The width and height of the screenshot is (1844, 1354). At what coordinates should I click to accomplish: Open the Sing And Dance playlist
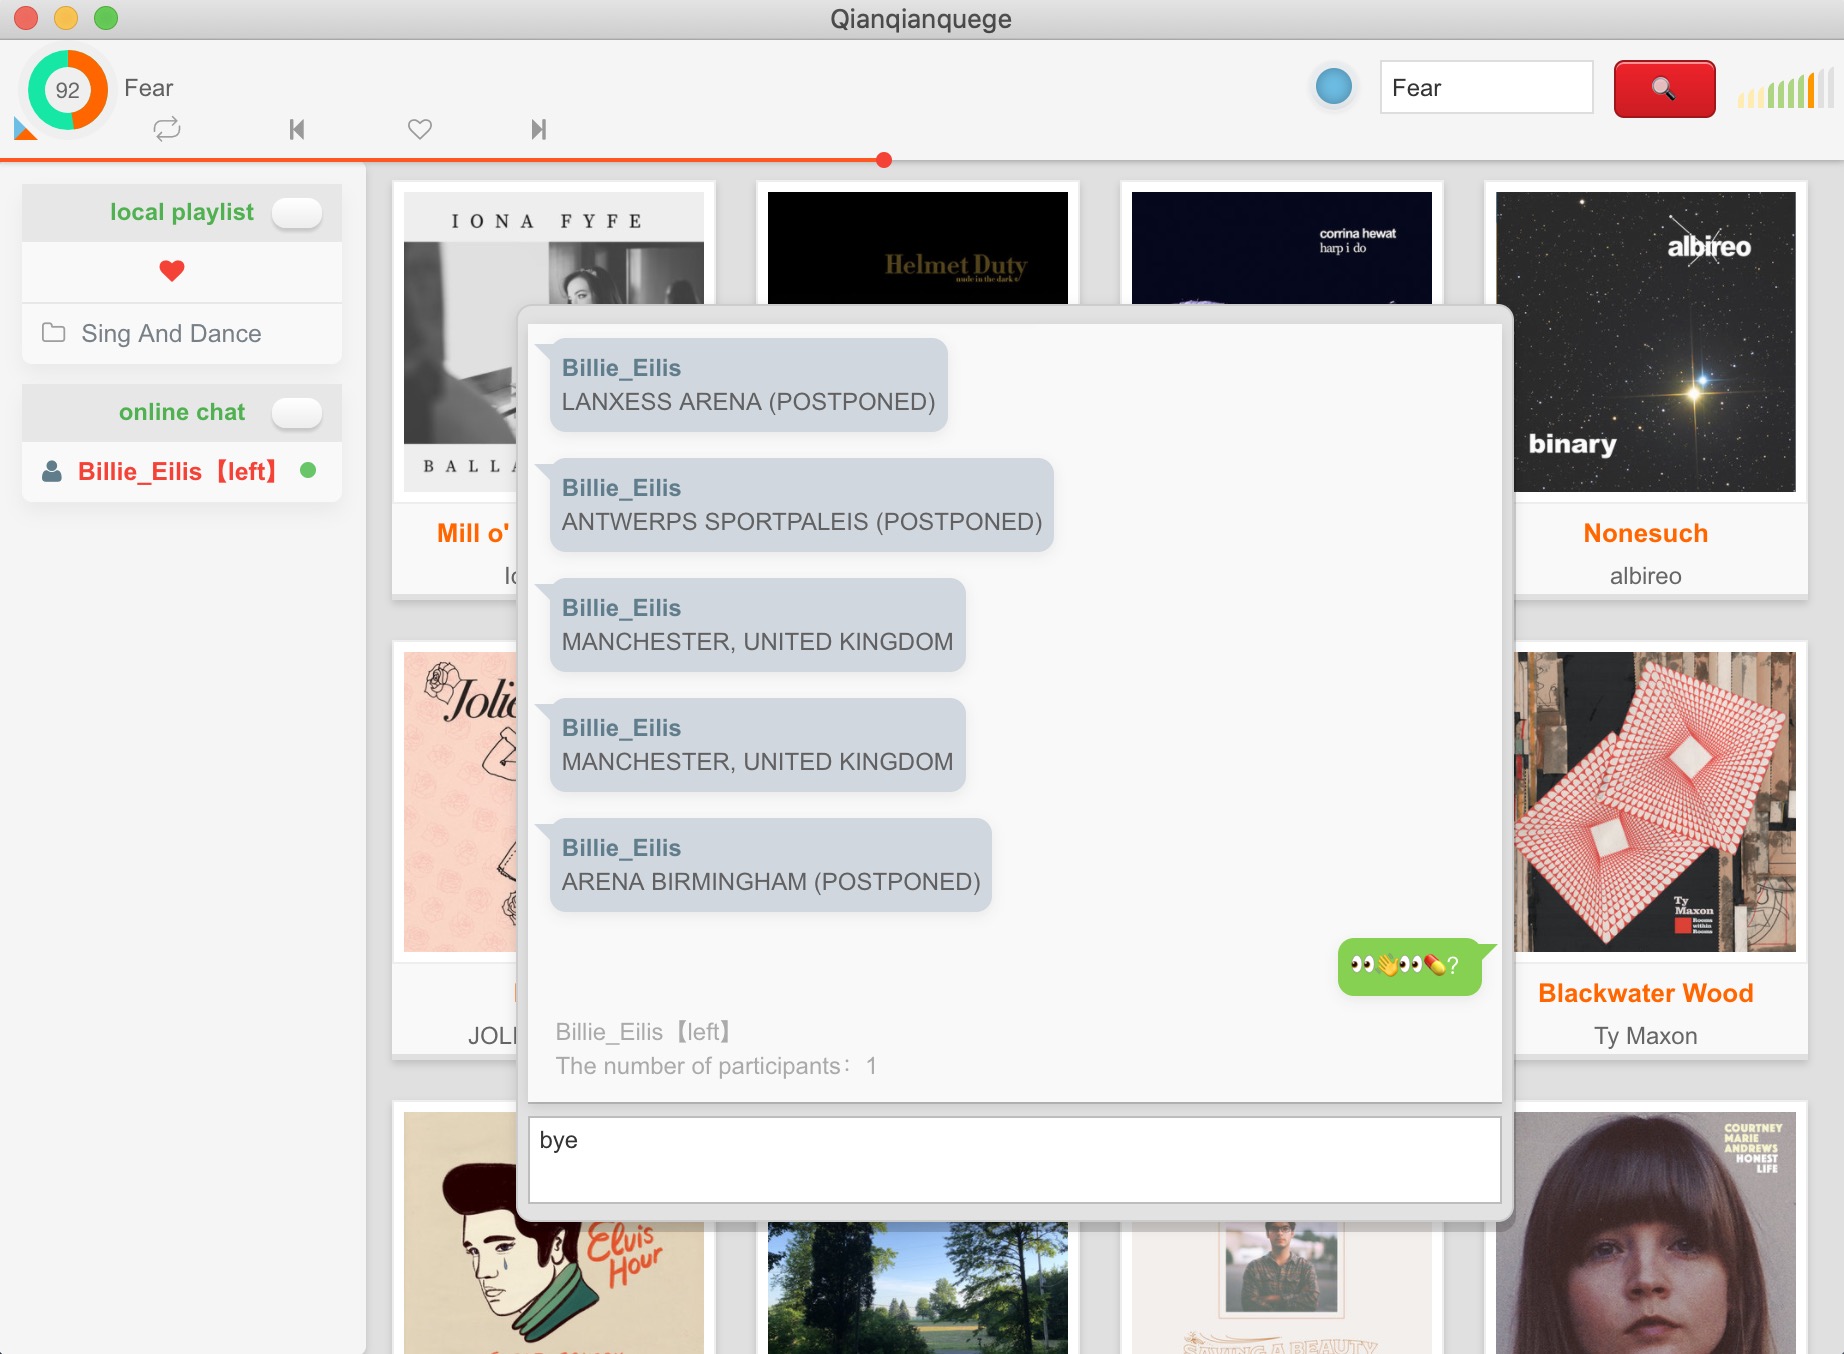(x=182, y=334)
